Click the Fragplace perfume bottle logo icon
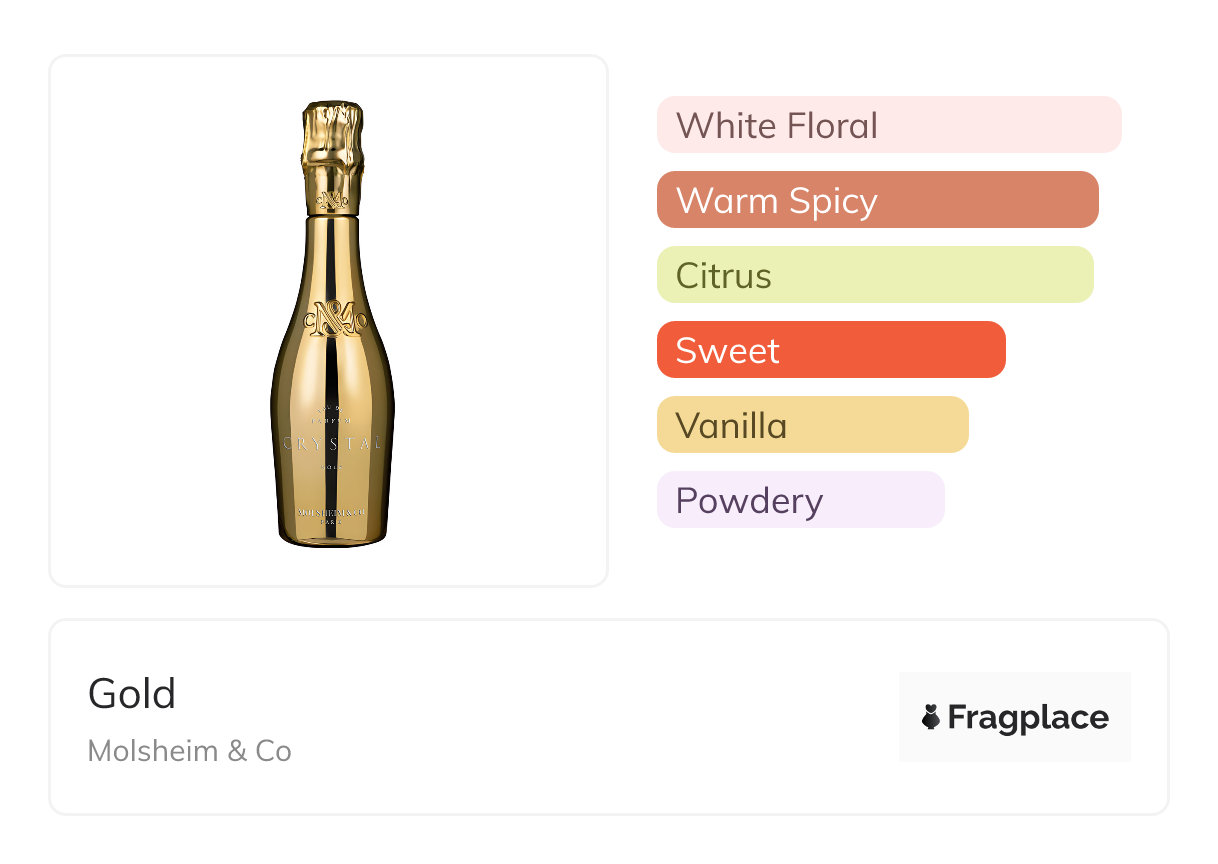 [x=931, y=717]
